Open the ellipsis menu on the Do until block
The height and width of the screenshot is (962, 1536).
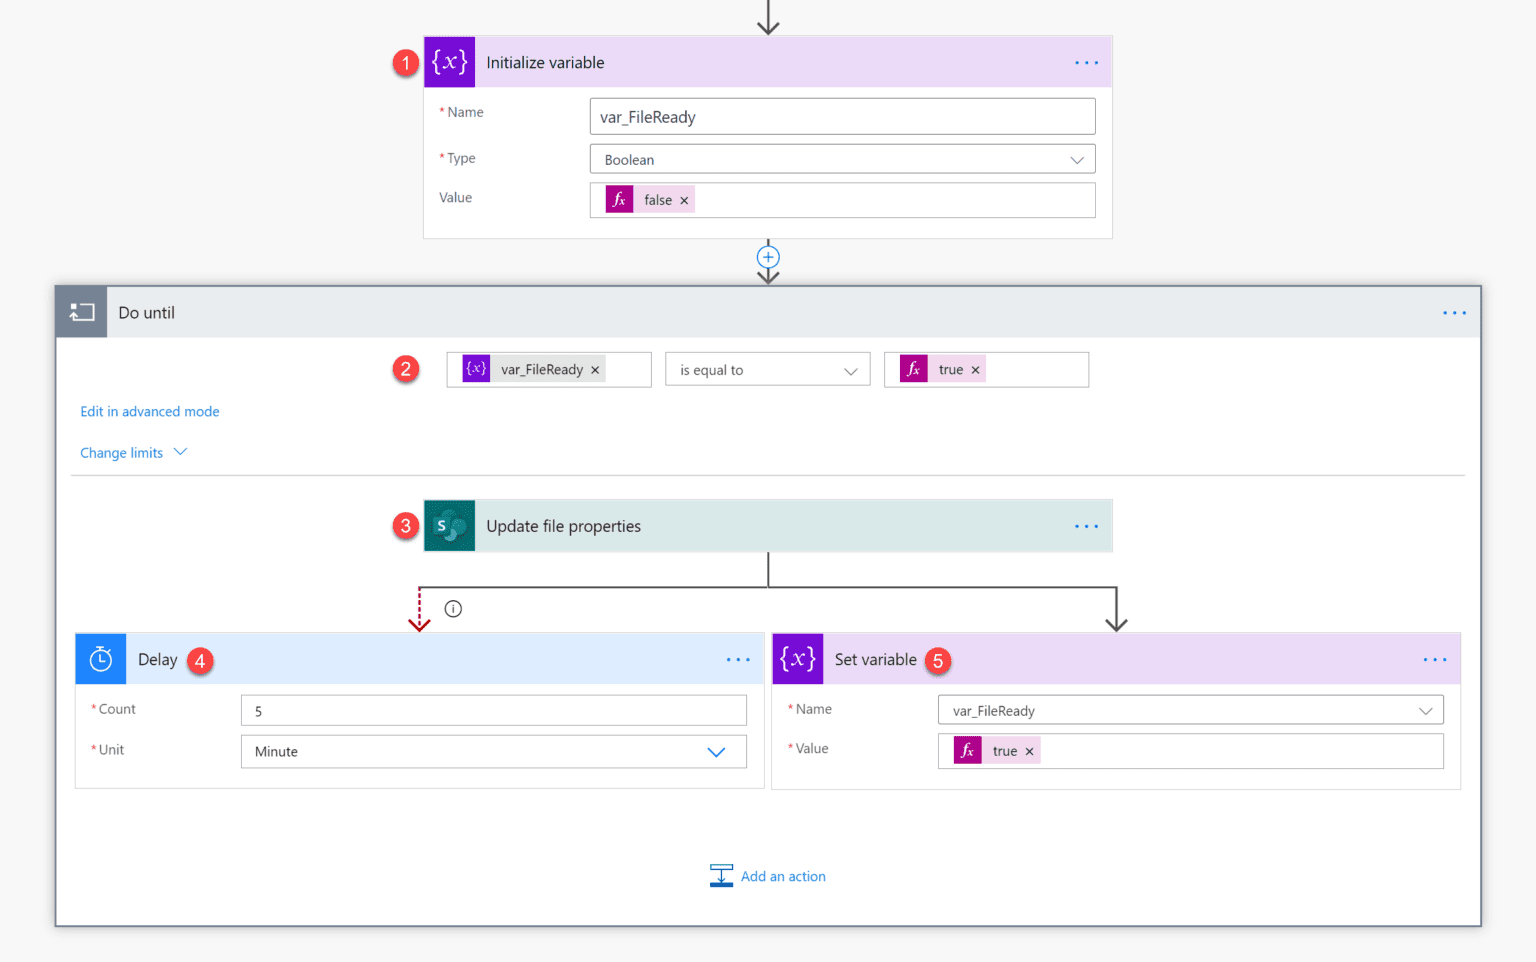point(1454,311)
